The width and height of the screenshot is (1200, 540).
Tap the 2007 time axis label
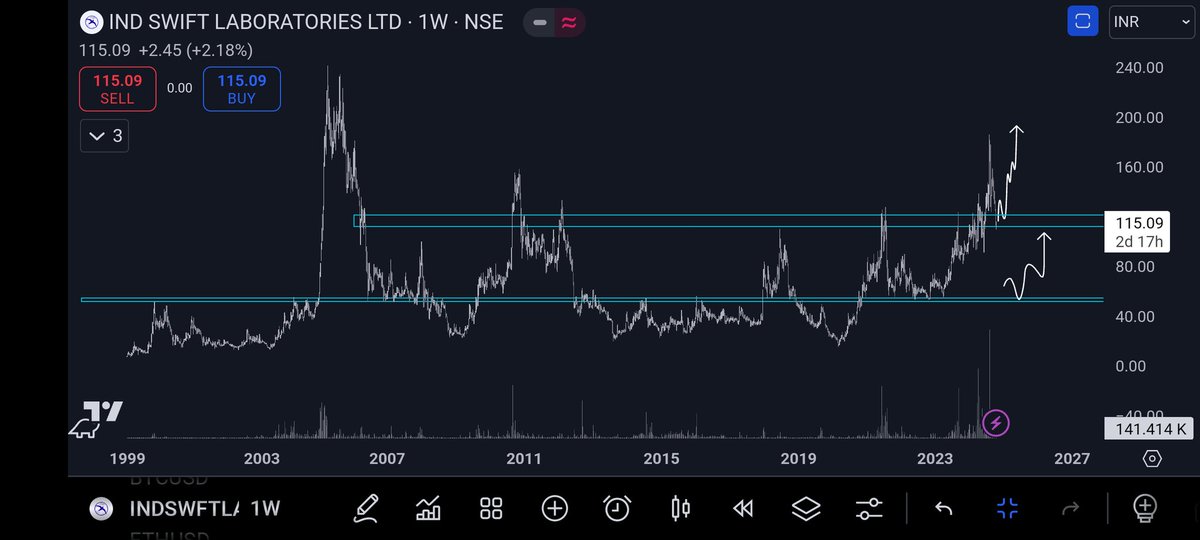(386, 459)
